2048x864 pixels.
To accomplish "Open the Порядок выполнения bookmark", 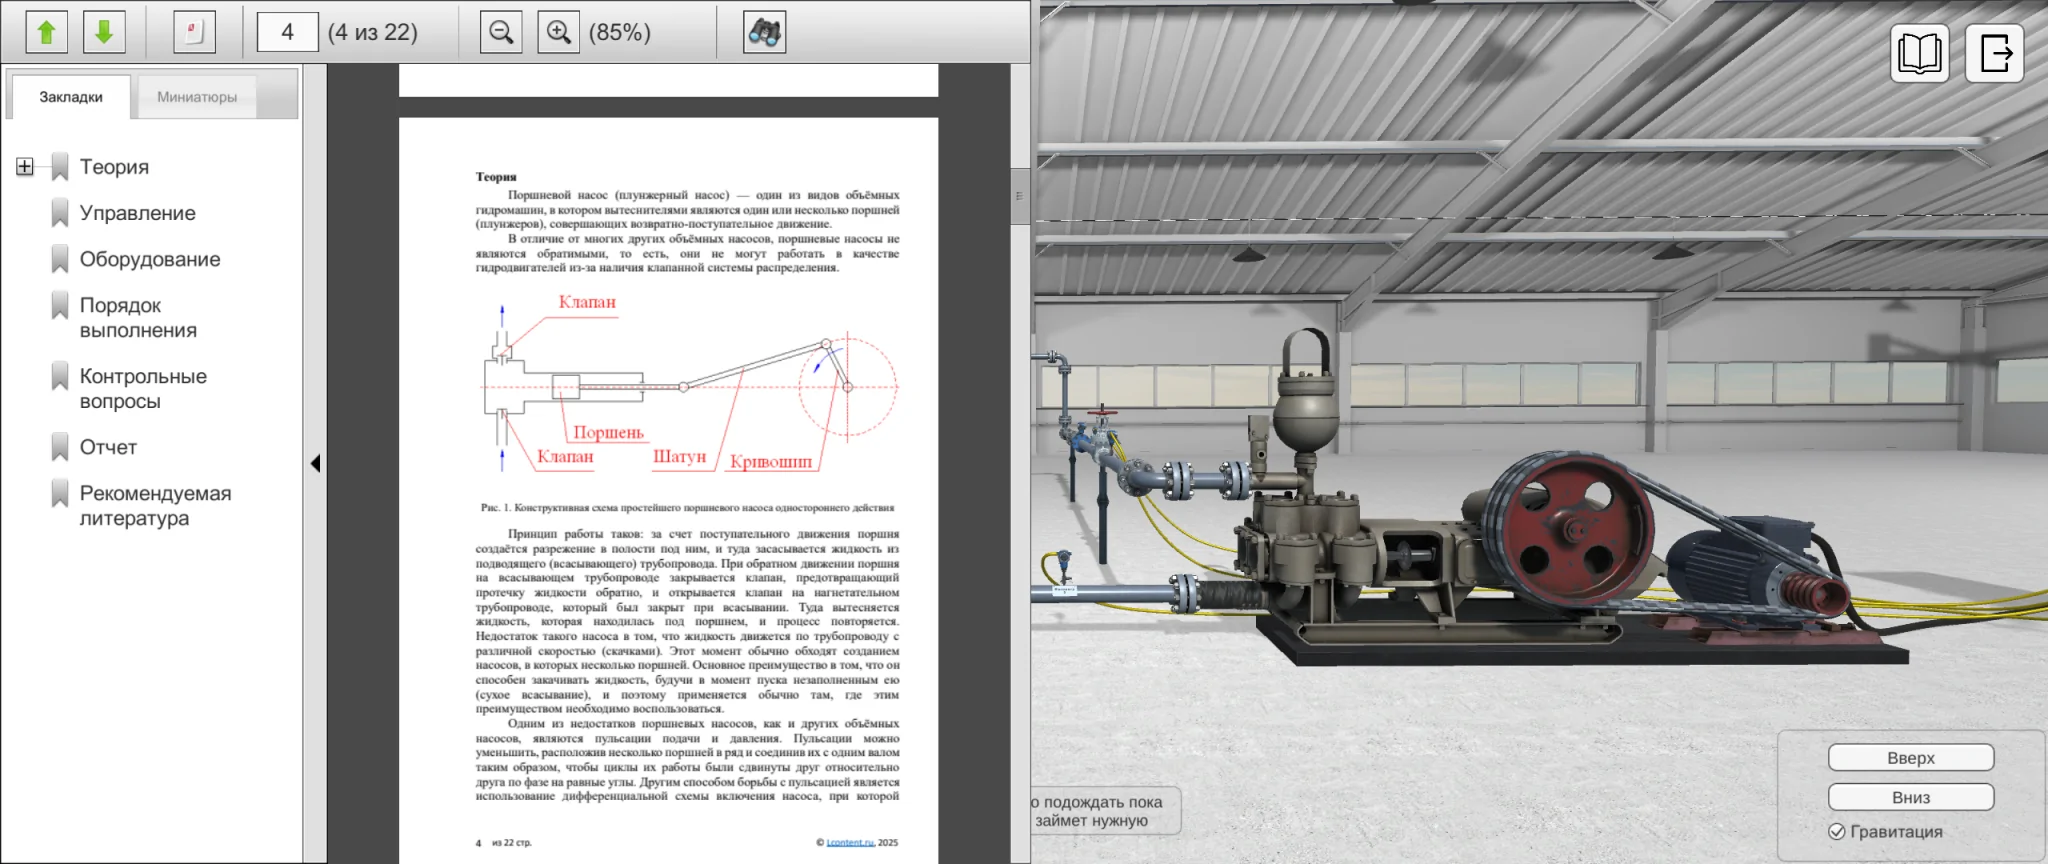I will click(138, 318).
